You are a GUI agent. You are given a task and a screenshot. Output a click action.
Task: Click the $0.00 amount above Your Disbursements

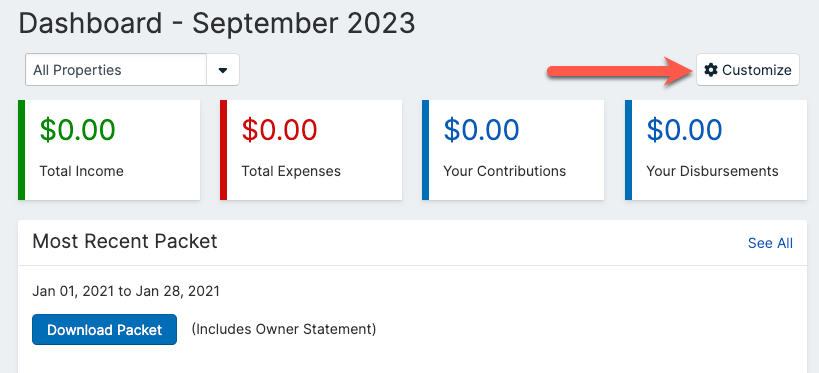click(x=684, y=130)
